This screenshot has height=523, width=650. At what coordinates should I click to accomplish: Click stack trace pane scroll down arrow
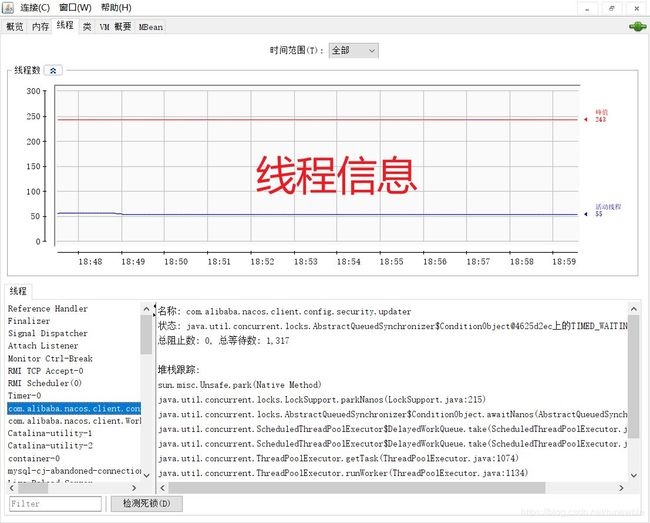point(633,476)
